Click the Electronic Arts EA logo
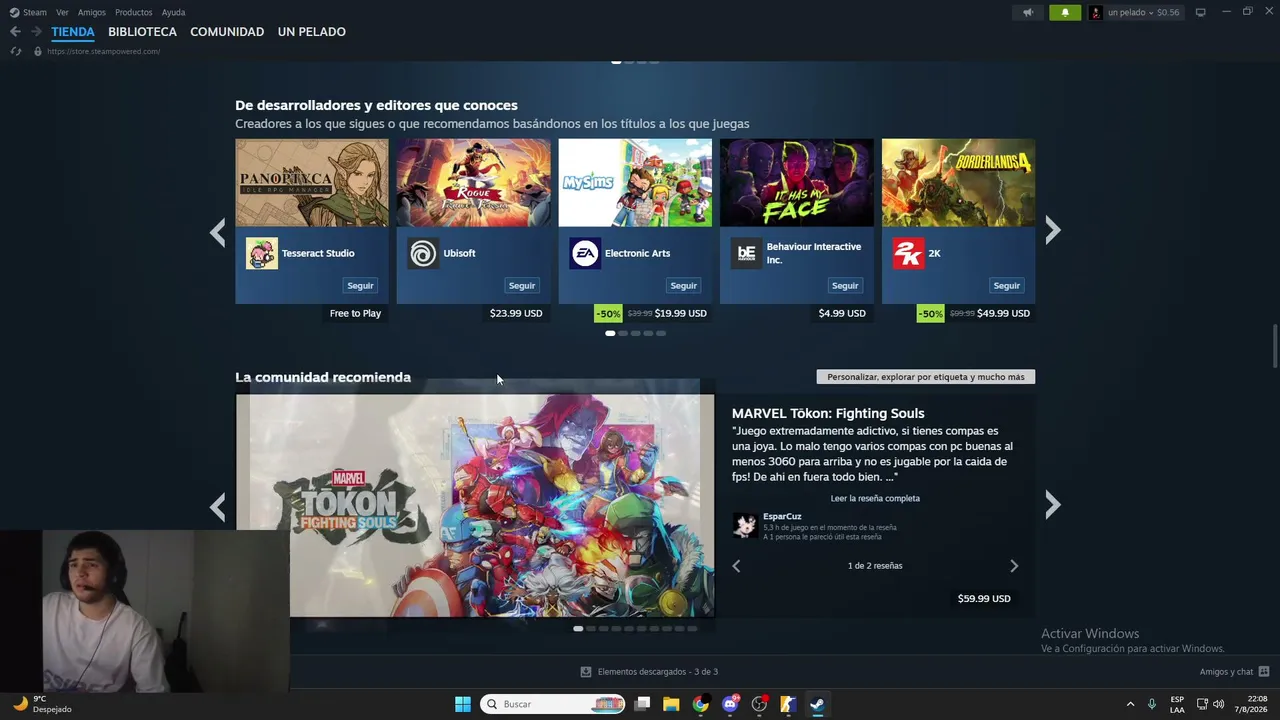This screenshot has width=1280, height=720. (x=585, y=253)
